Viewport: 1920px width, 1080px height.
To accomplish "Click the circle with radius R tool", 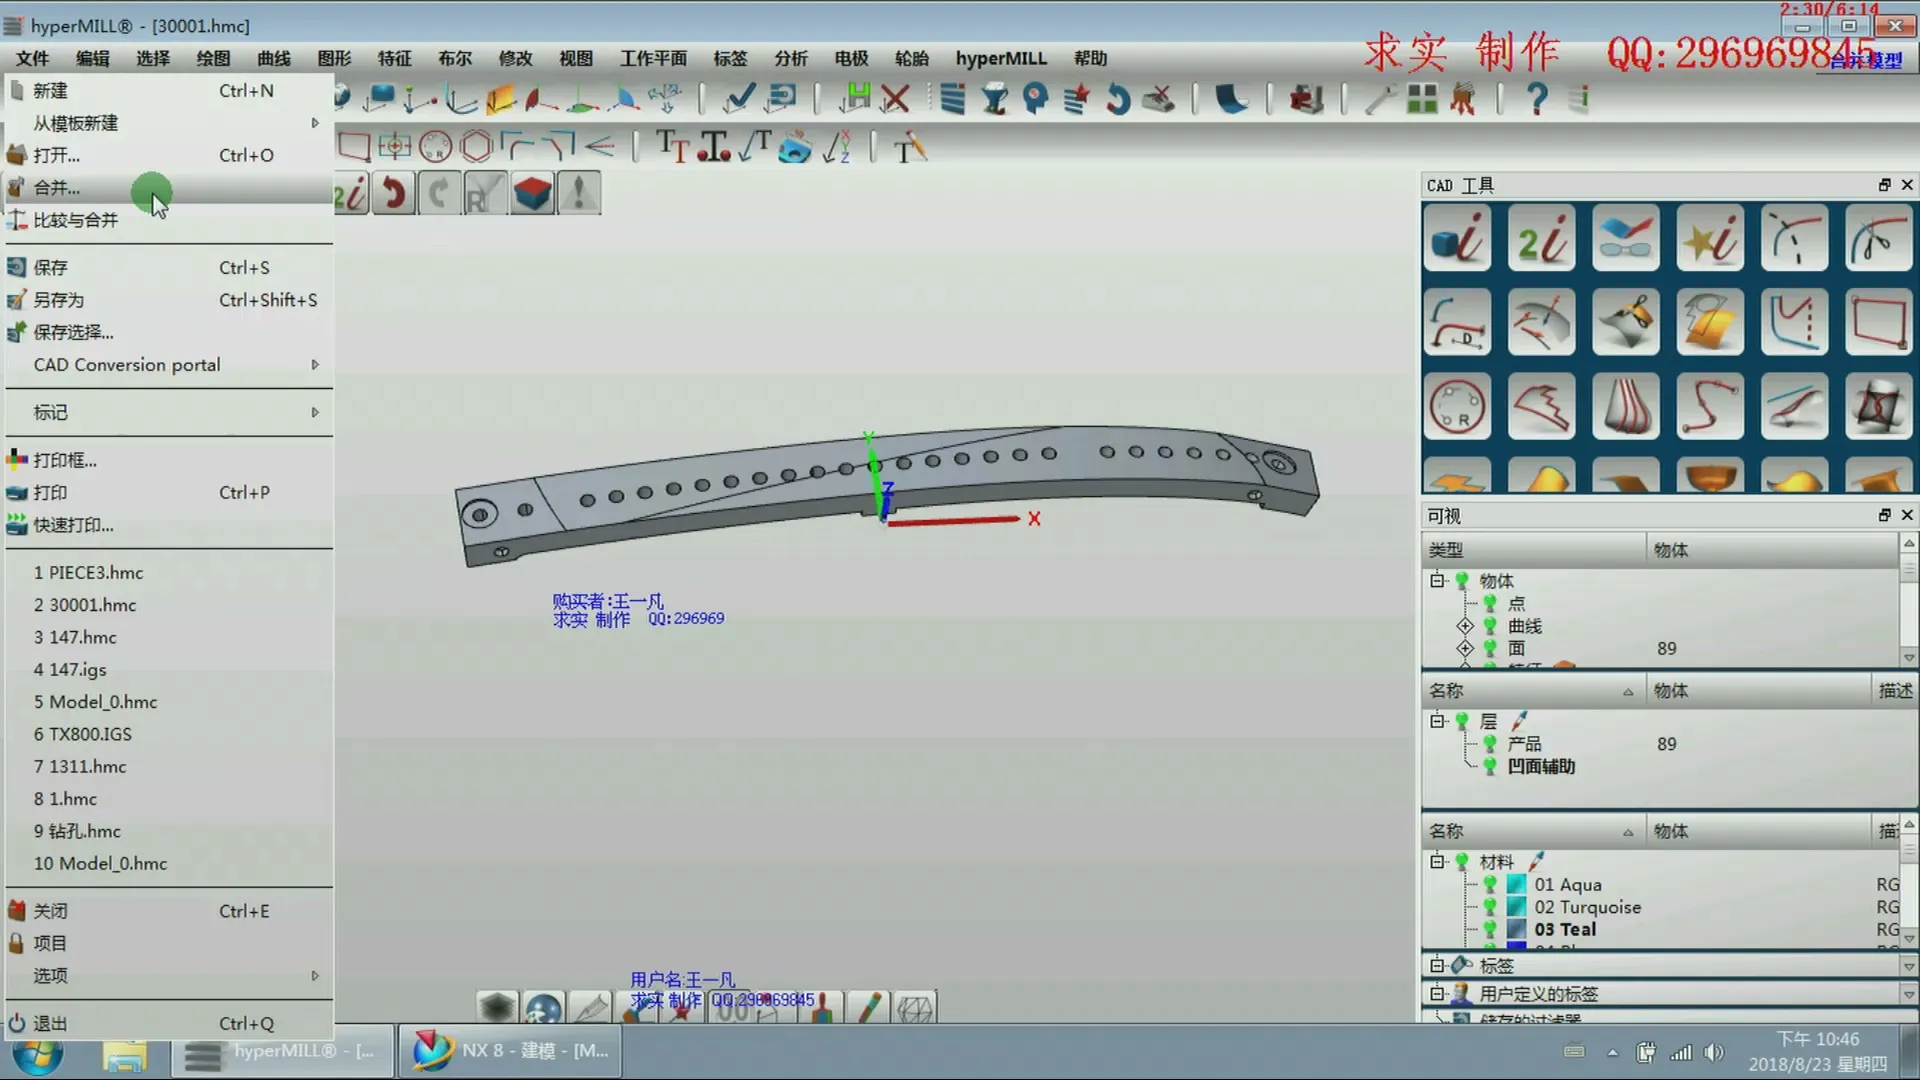I will pyautogui.click(x=1457, y=407).
